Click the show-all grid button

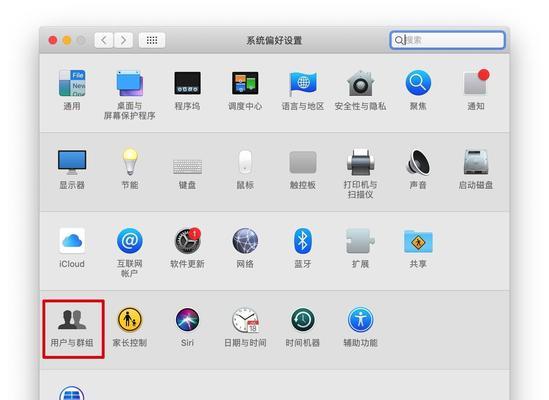pos(152,40)
